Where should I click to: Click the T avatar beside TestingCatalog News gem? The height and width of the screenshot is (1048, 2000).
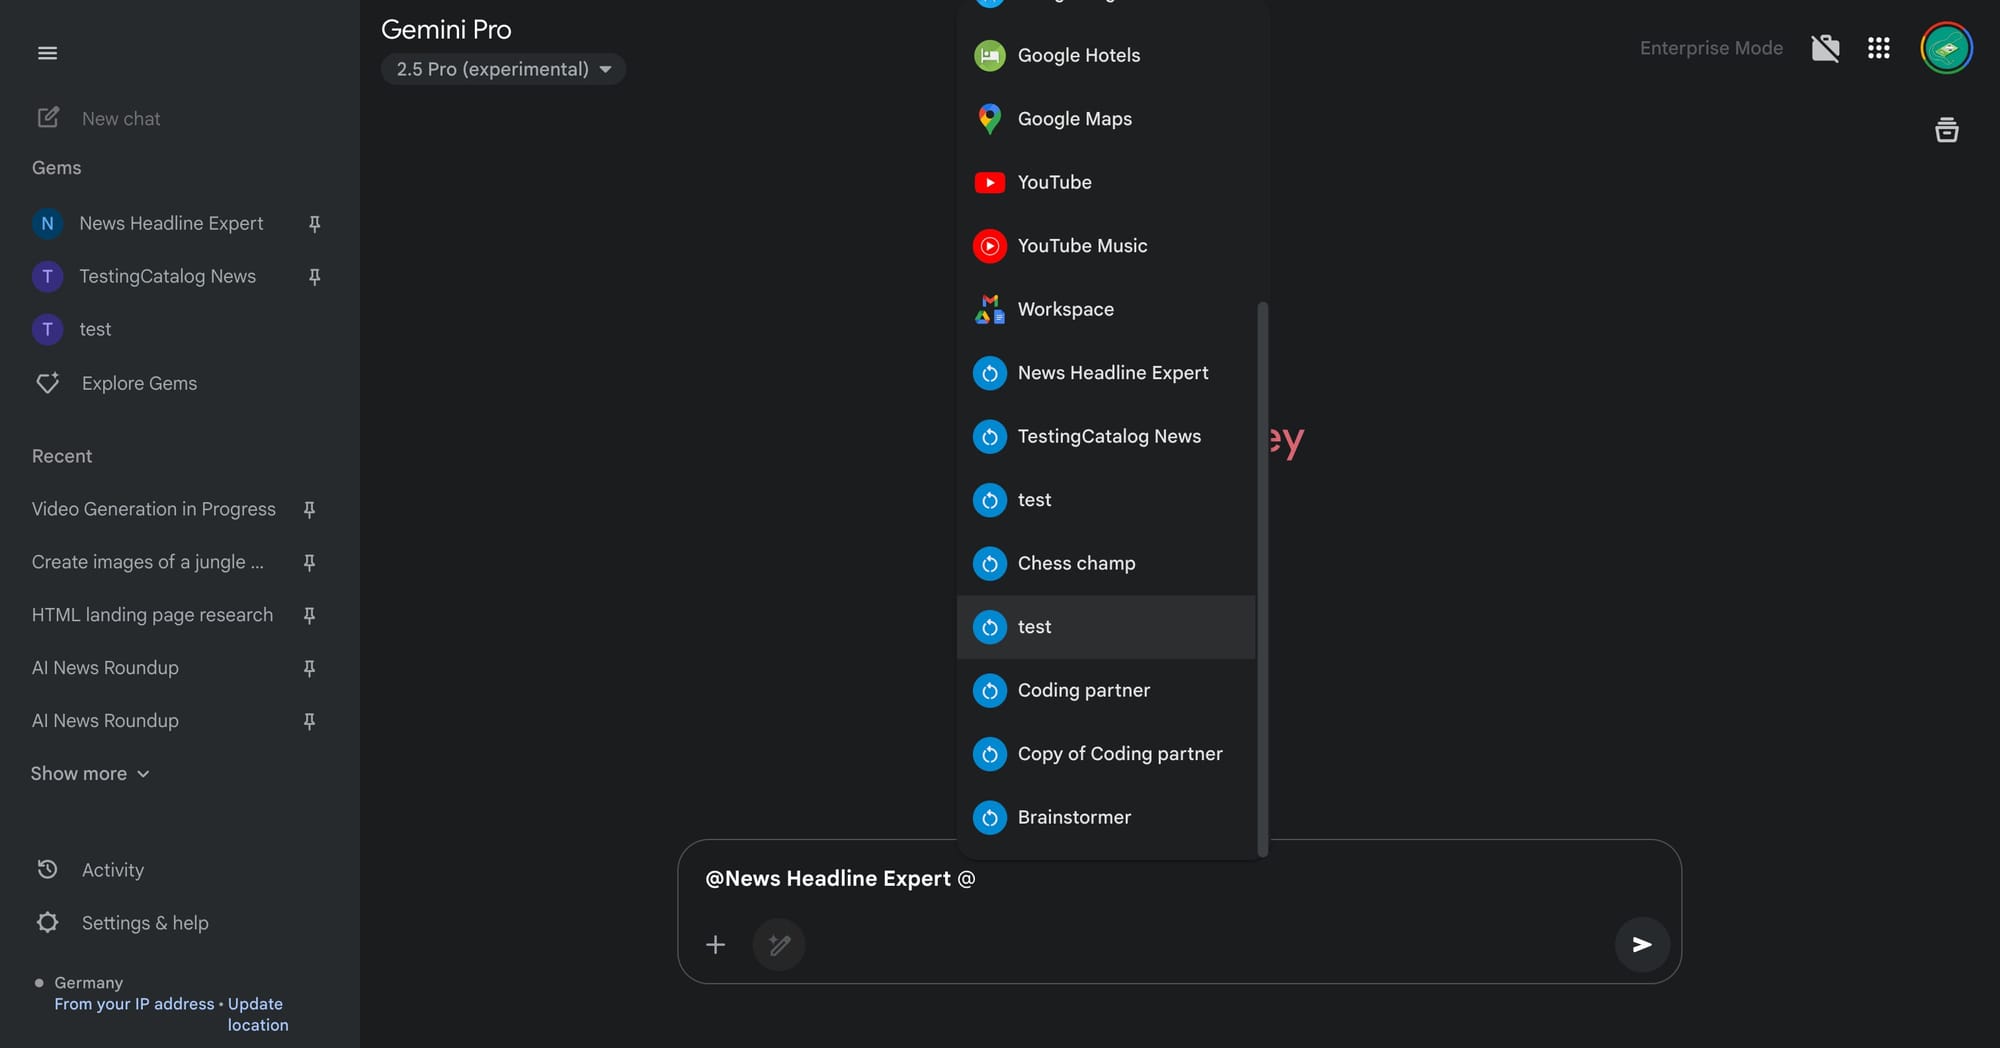pos(47,276)
